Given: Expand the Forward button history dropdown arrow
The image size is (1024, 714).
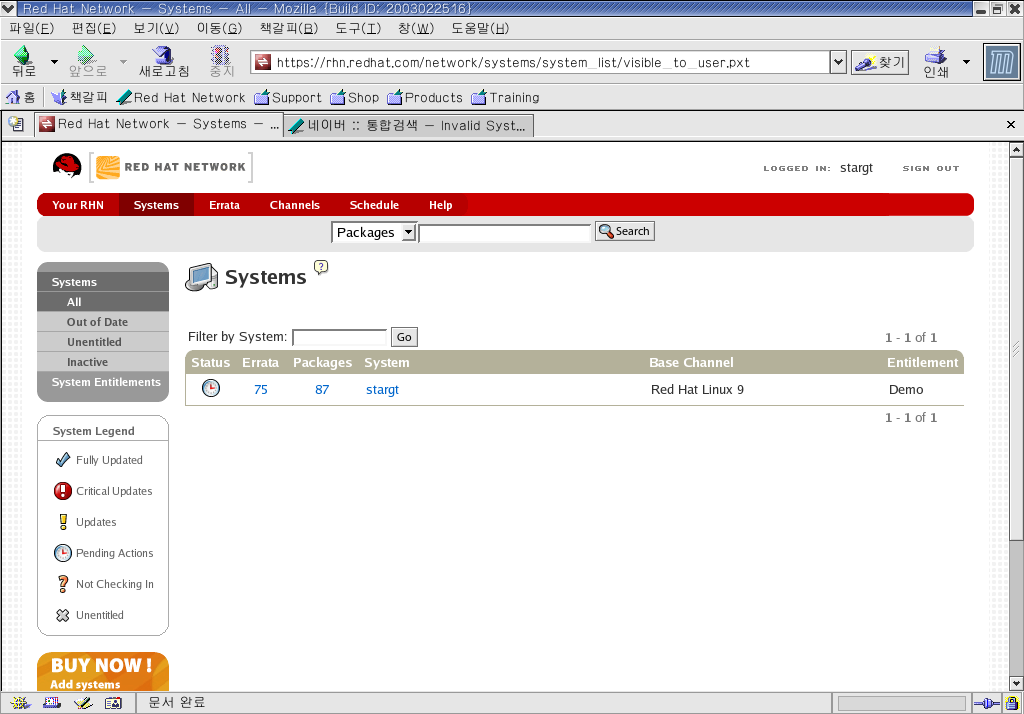Looking at the screenshot, I should coord(123,62).
